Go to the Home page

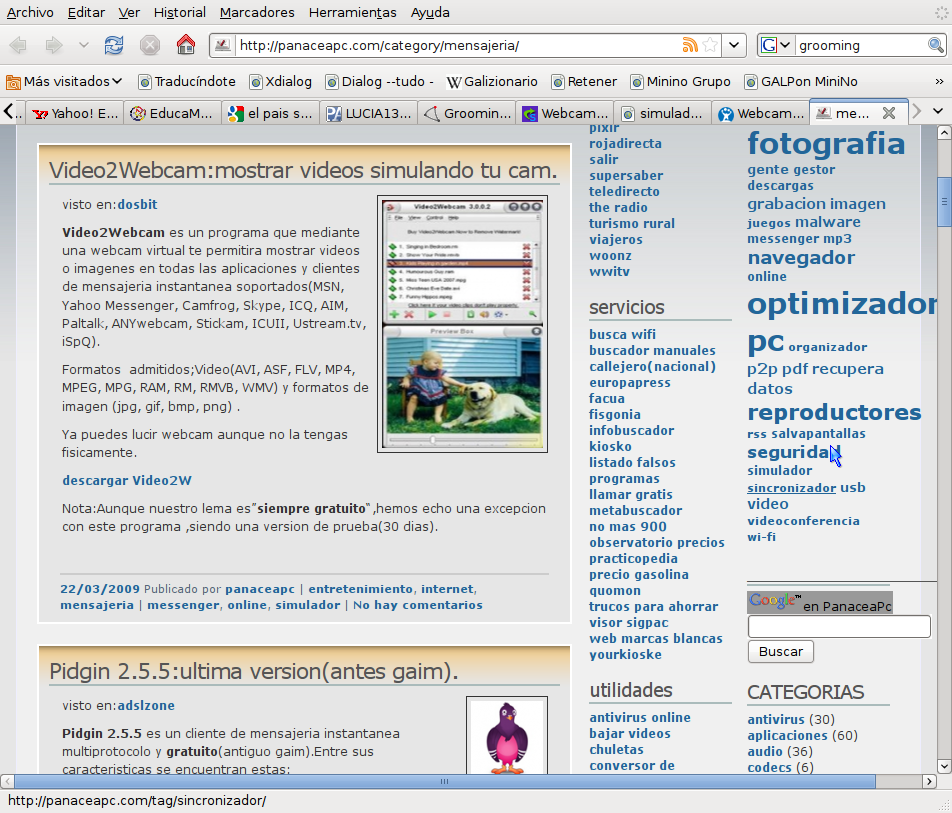point(186,44)
